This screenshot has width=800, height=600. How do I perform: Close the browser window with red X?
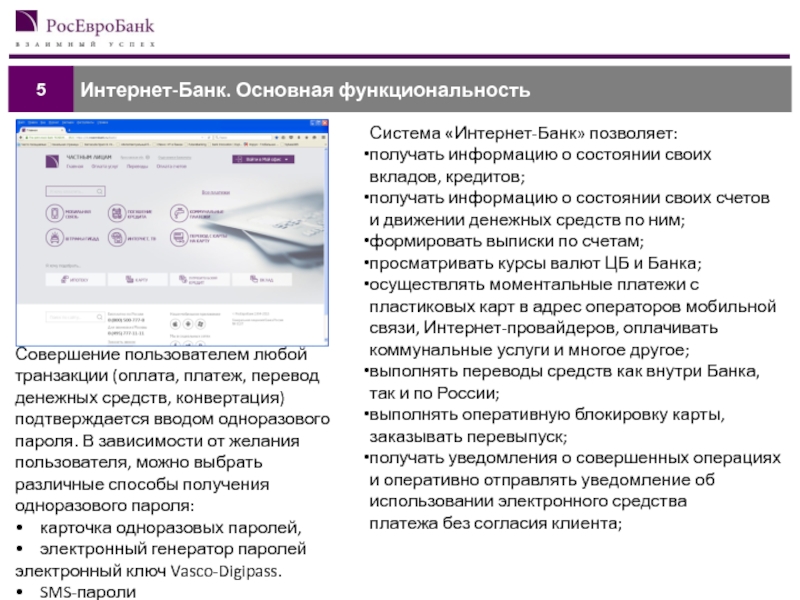[324, 123]
